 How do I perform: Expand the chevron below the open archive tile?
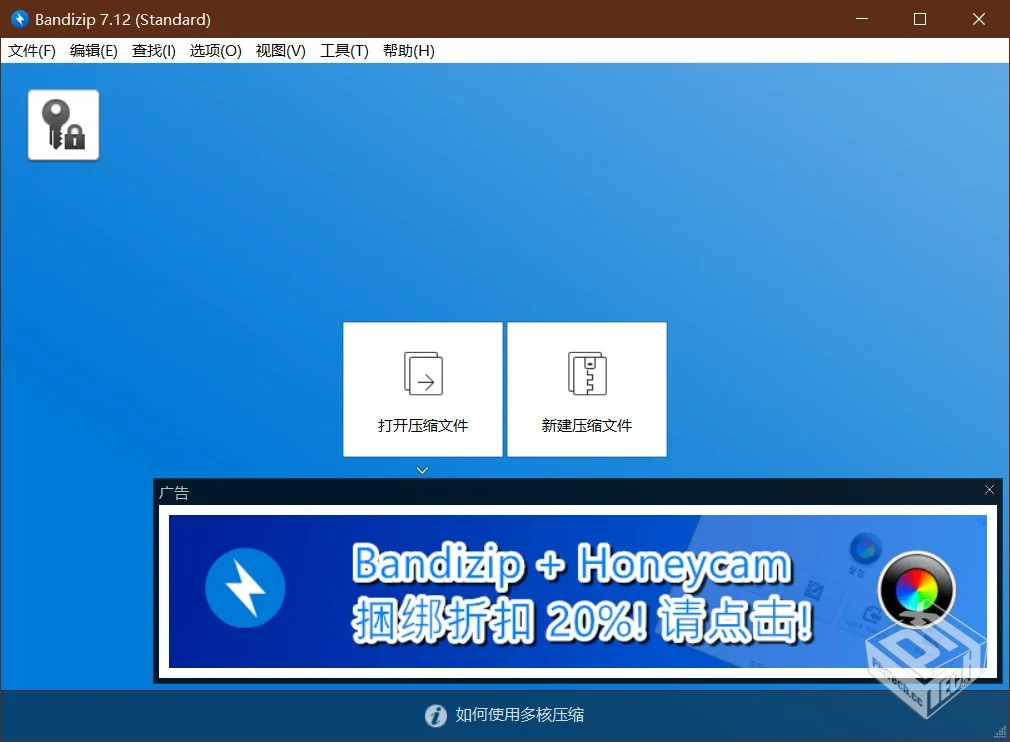coord(423,469)
